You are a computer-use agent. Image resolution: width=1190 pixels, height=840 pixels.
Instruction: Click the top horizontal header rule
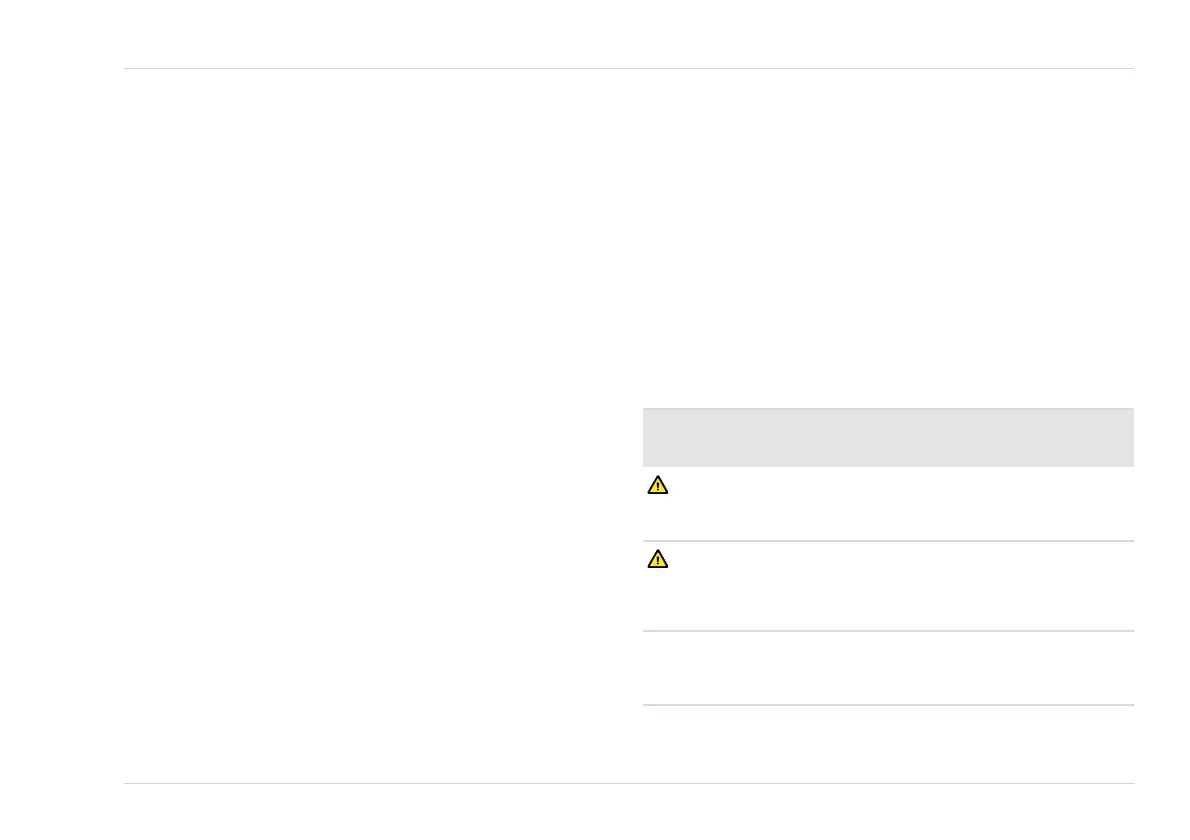(x=628, y=69)
